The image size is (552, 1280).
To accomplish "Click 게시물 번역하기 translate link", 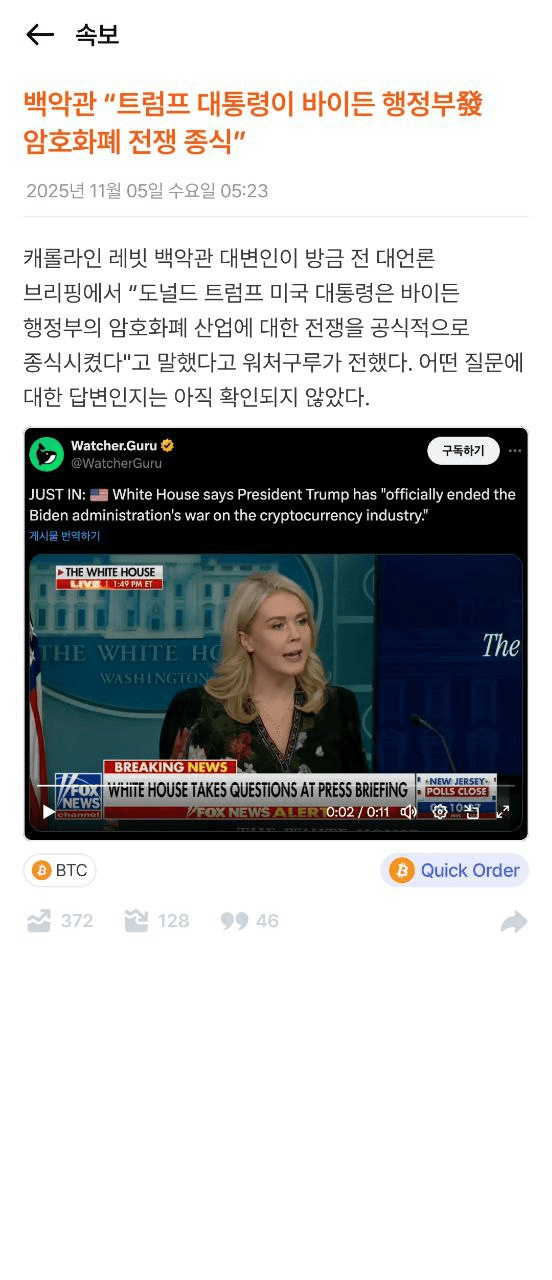I will pos(64,536).
